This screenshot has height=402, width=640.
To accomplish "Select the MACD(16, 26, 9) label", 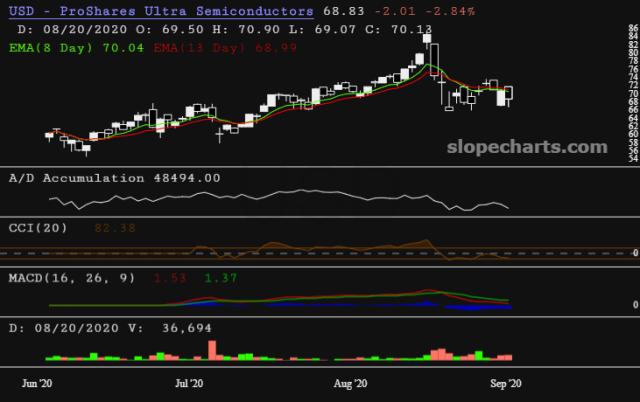I will coord(72,278).
